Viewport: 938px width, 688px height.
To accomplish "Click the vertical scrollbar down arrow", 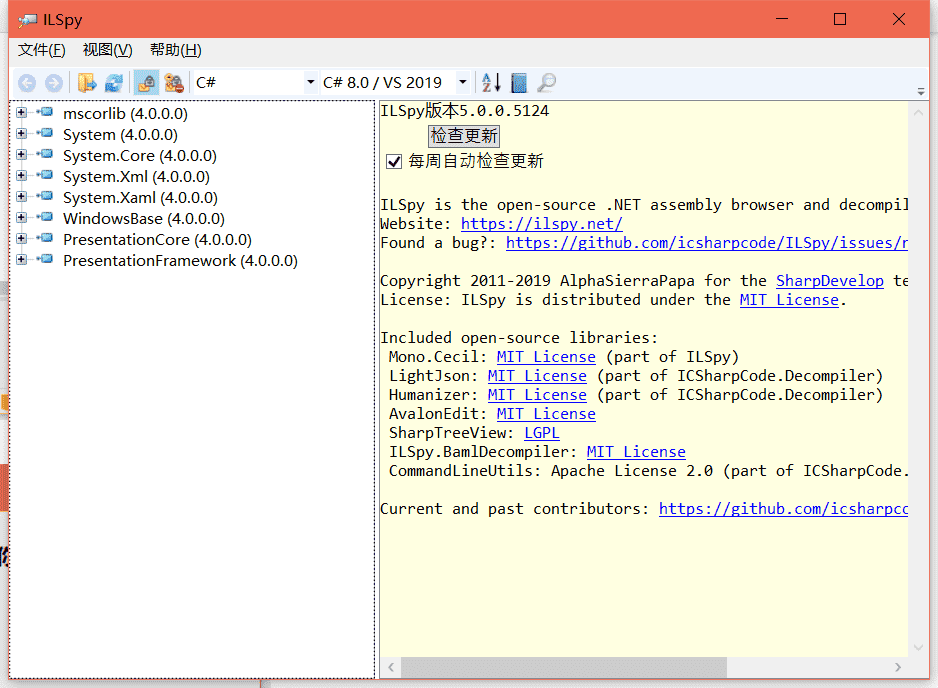I will [918, 647].
